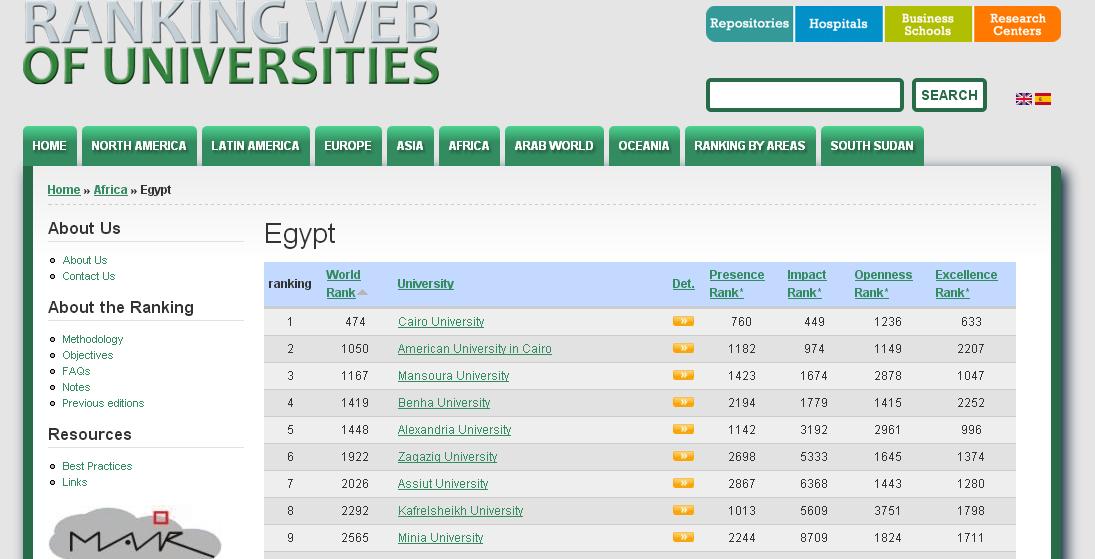
Task: Open details arrow for Zagazig University
Action: 683,456
